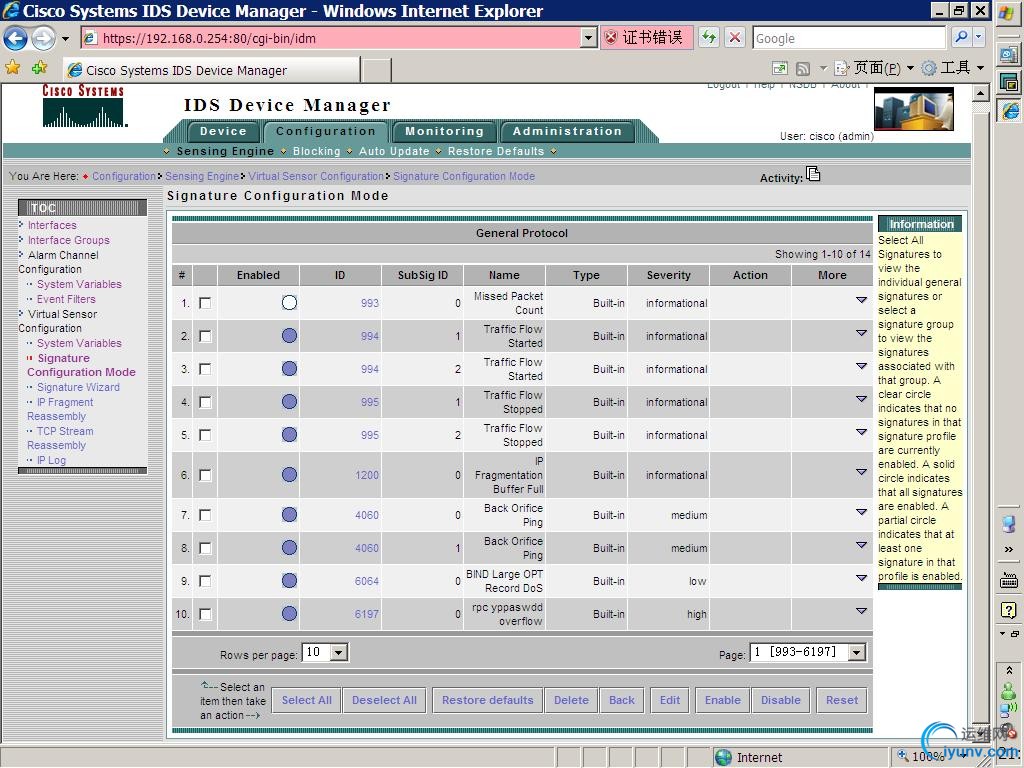The height and width of the screenshot is (768, 1024).
Task: Click the Cisco Systems logo
Action: click(84, 105)
